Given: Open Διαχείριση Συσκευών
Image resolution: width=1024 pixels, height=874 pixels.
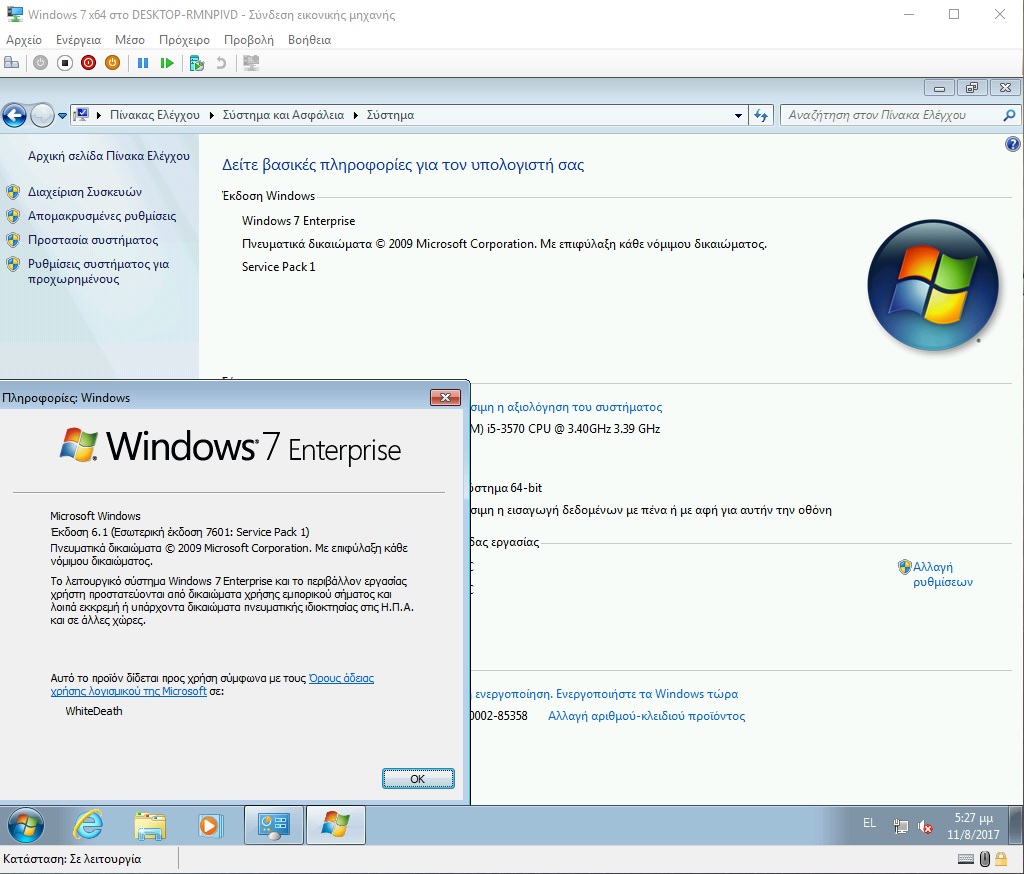Looking at the screenshot, I should pyautogui.click(x=85, y=192).
